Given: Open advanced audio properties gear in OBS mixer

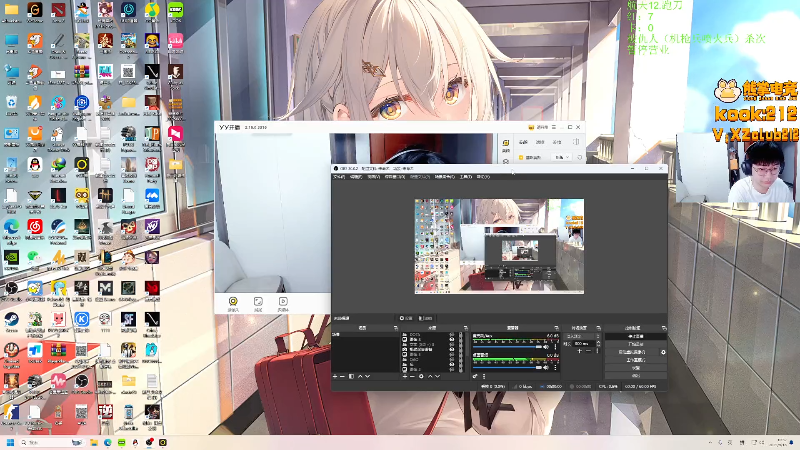Looking at the screenshot, I should pyautogui.click(x=475, y=376).
